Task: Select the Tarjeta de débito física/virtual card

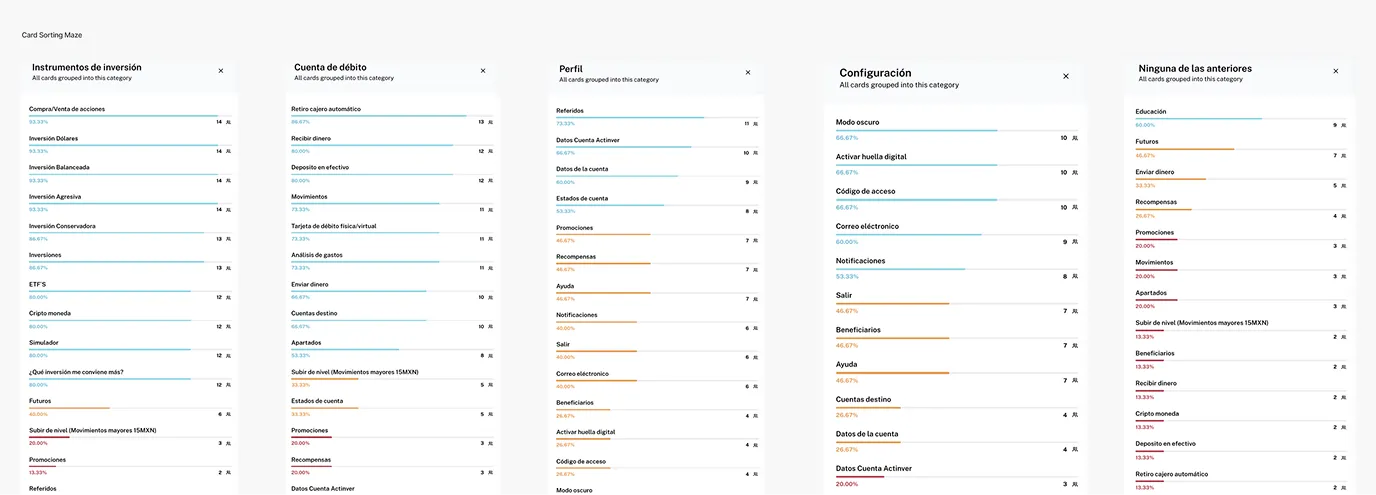Action: click(334, 226)
